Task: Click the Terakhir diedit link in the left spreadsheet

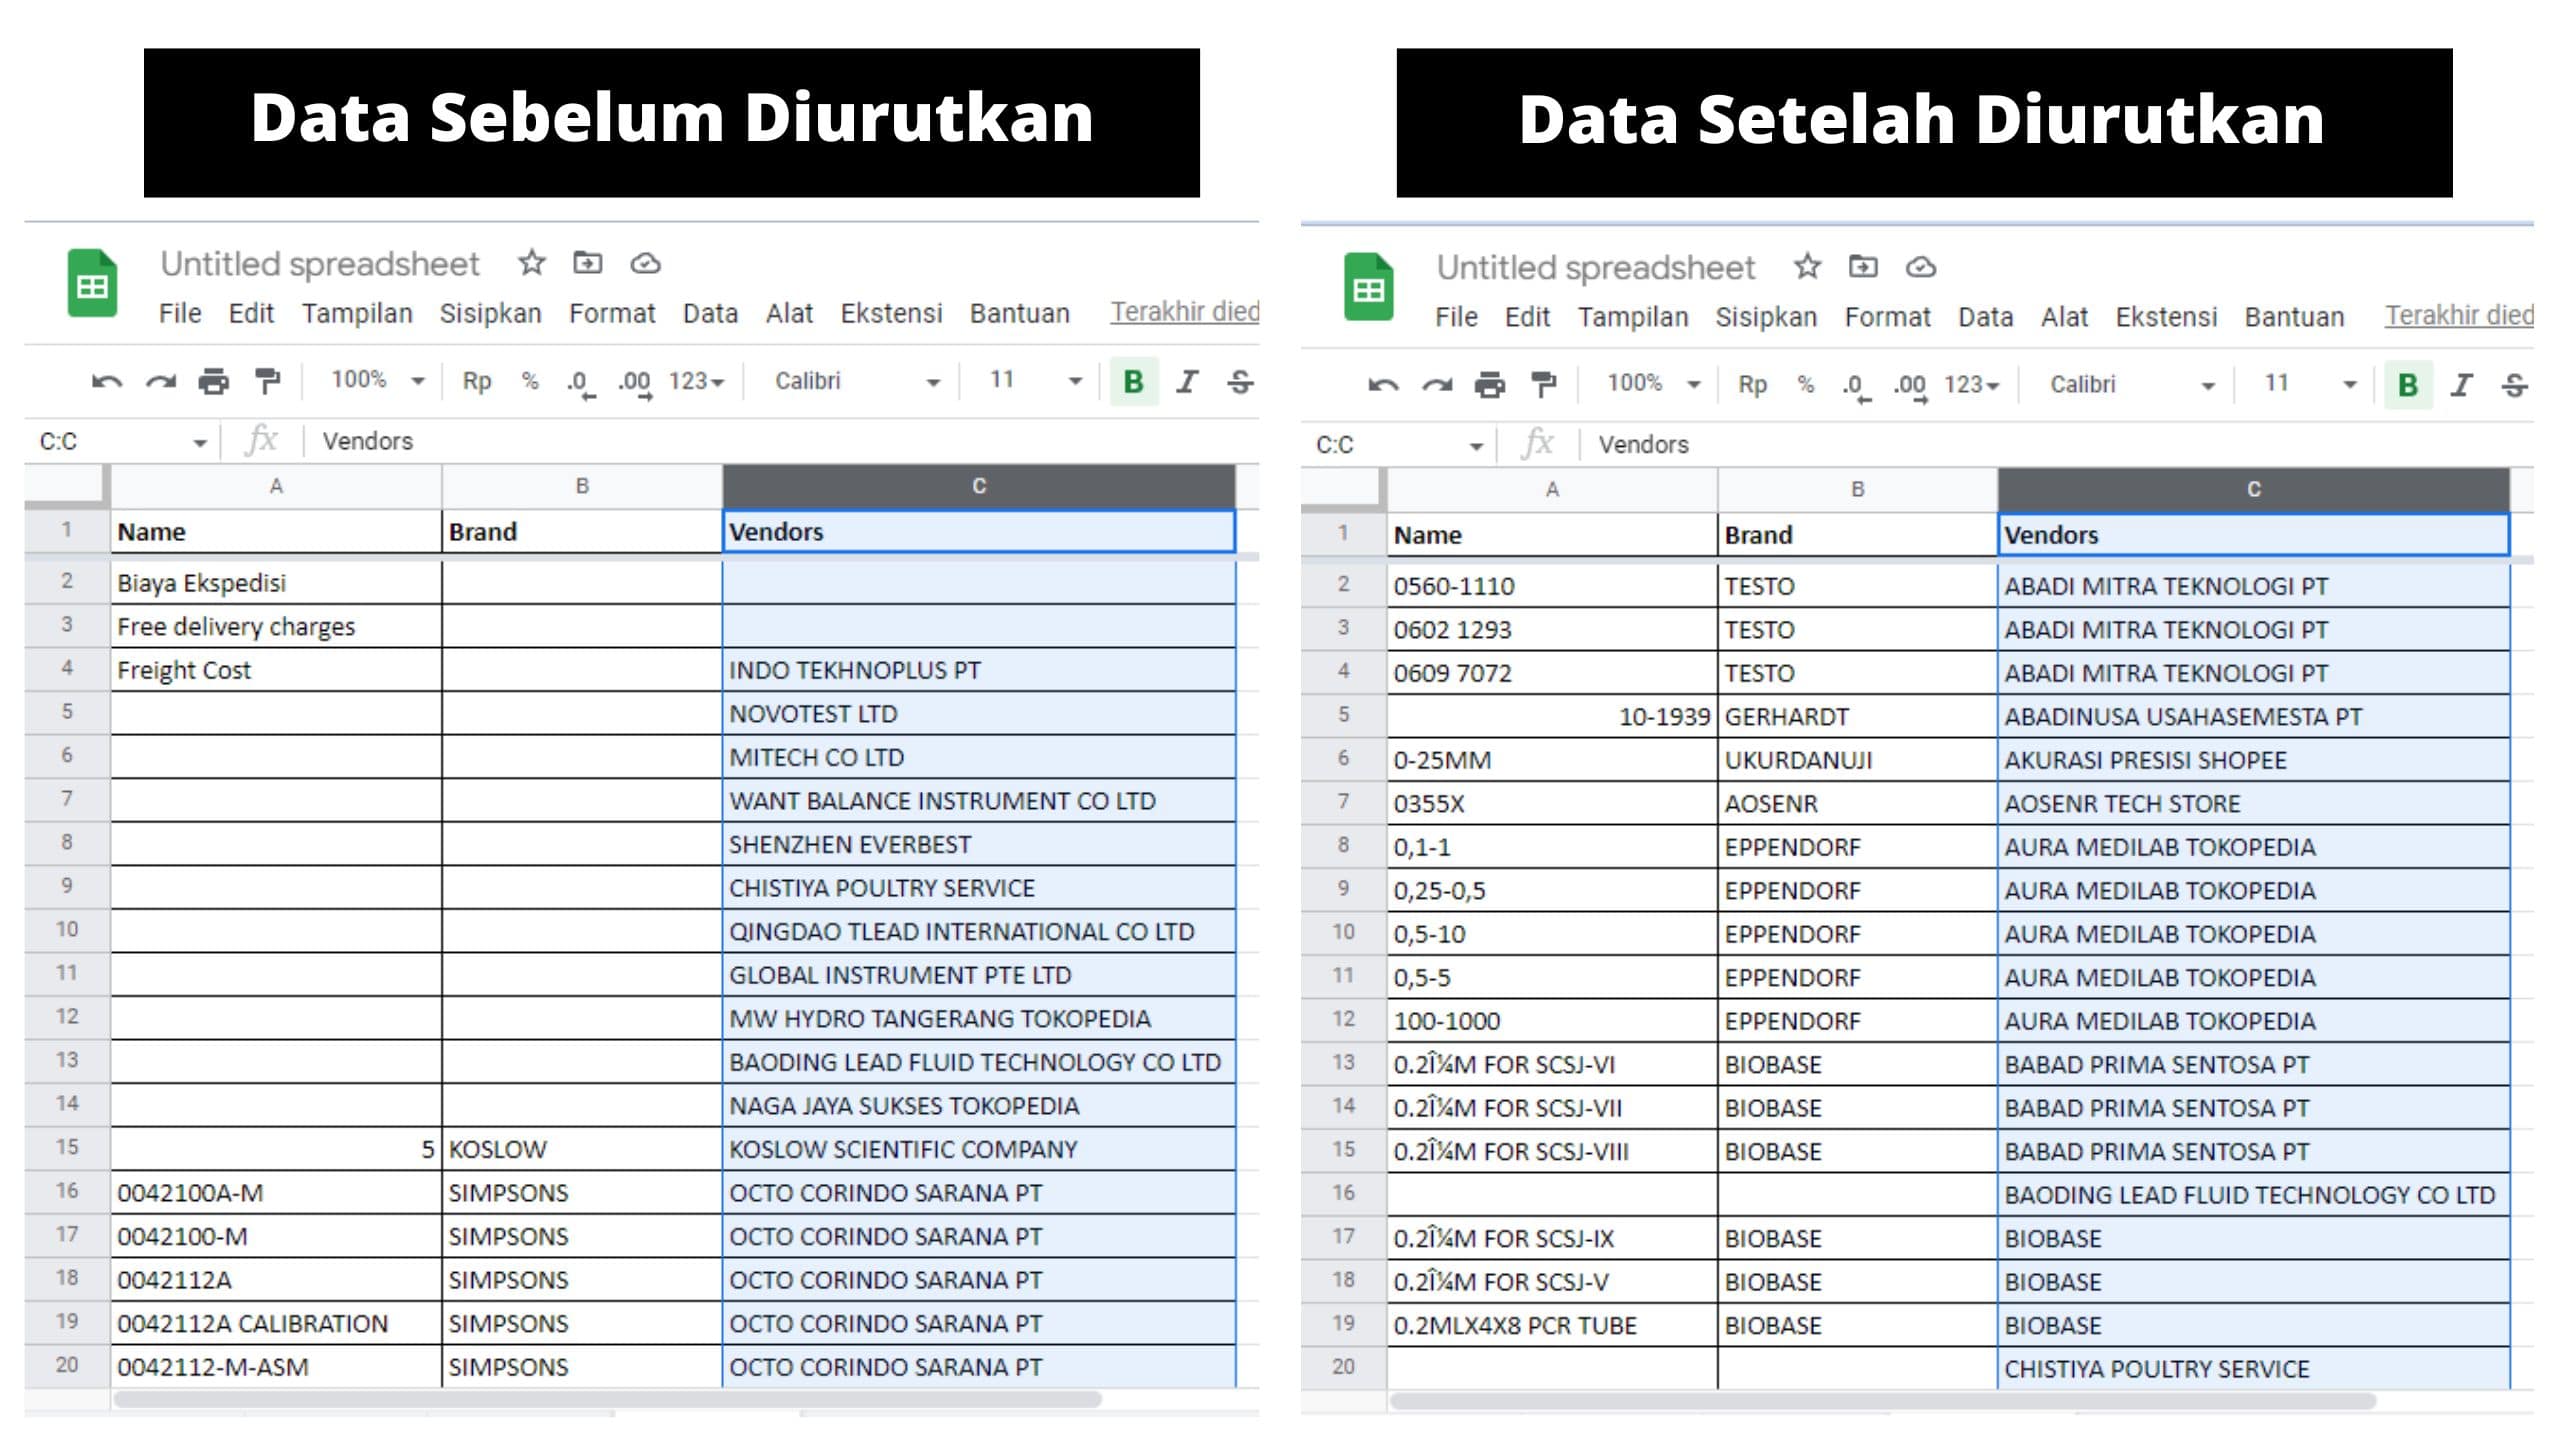Action: 1184,312
